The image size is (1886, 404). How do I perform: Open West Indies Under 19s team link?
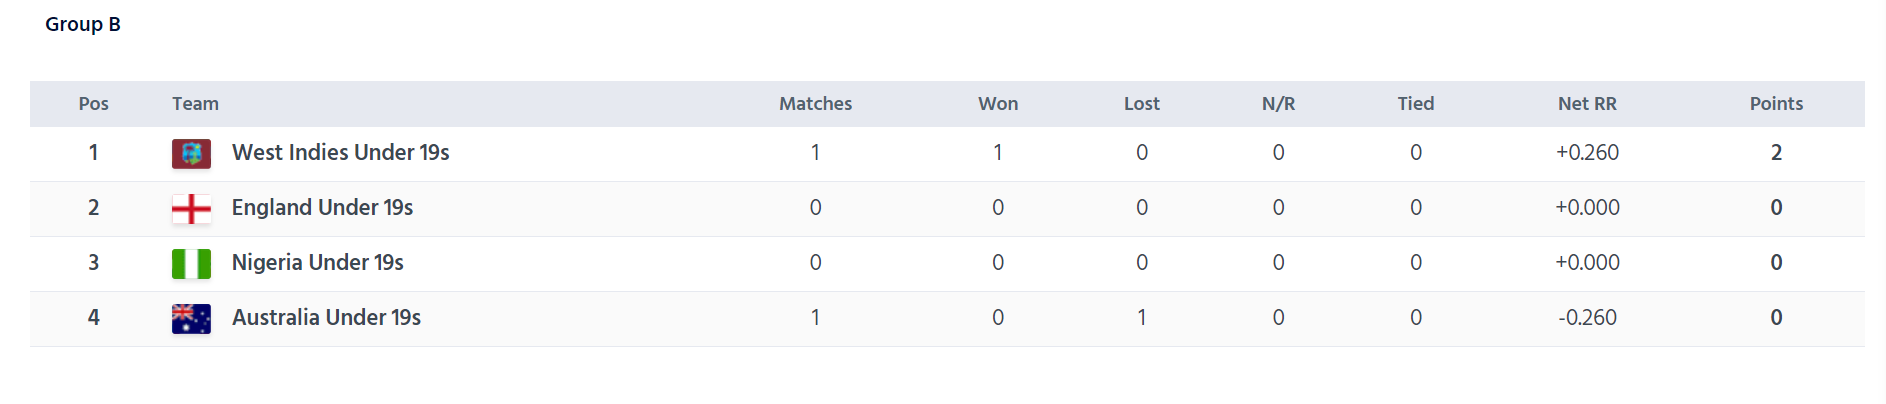coord(341,152)
